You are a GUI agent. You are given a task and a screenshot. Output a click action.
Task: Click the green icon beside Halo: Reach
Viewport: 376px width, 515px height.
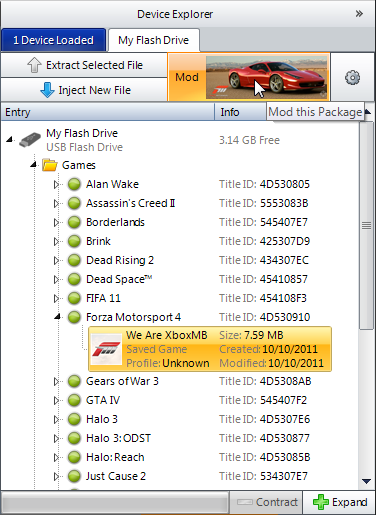click(74, 457)
